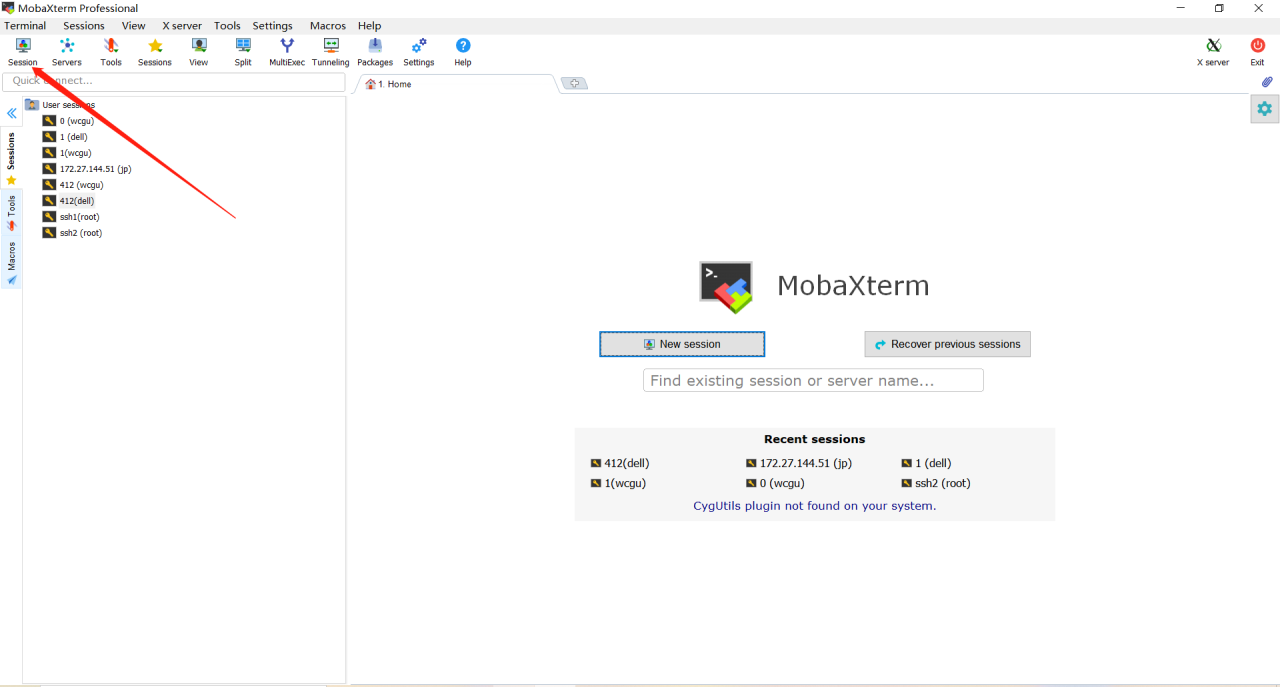This screenshot has width=1280, height=687.
Task: Click the Sessions star toolbar icon
Action: point(155,52)
